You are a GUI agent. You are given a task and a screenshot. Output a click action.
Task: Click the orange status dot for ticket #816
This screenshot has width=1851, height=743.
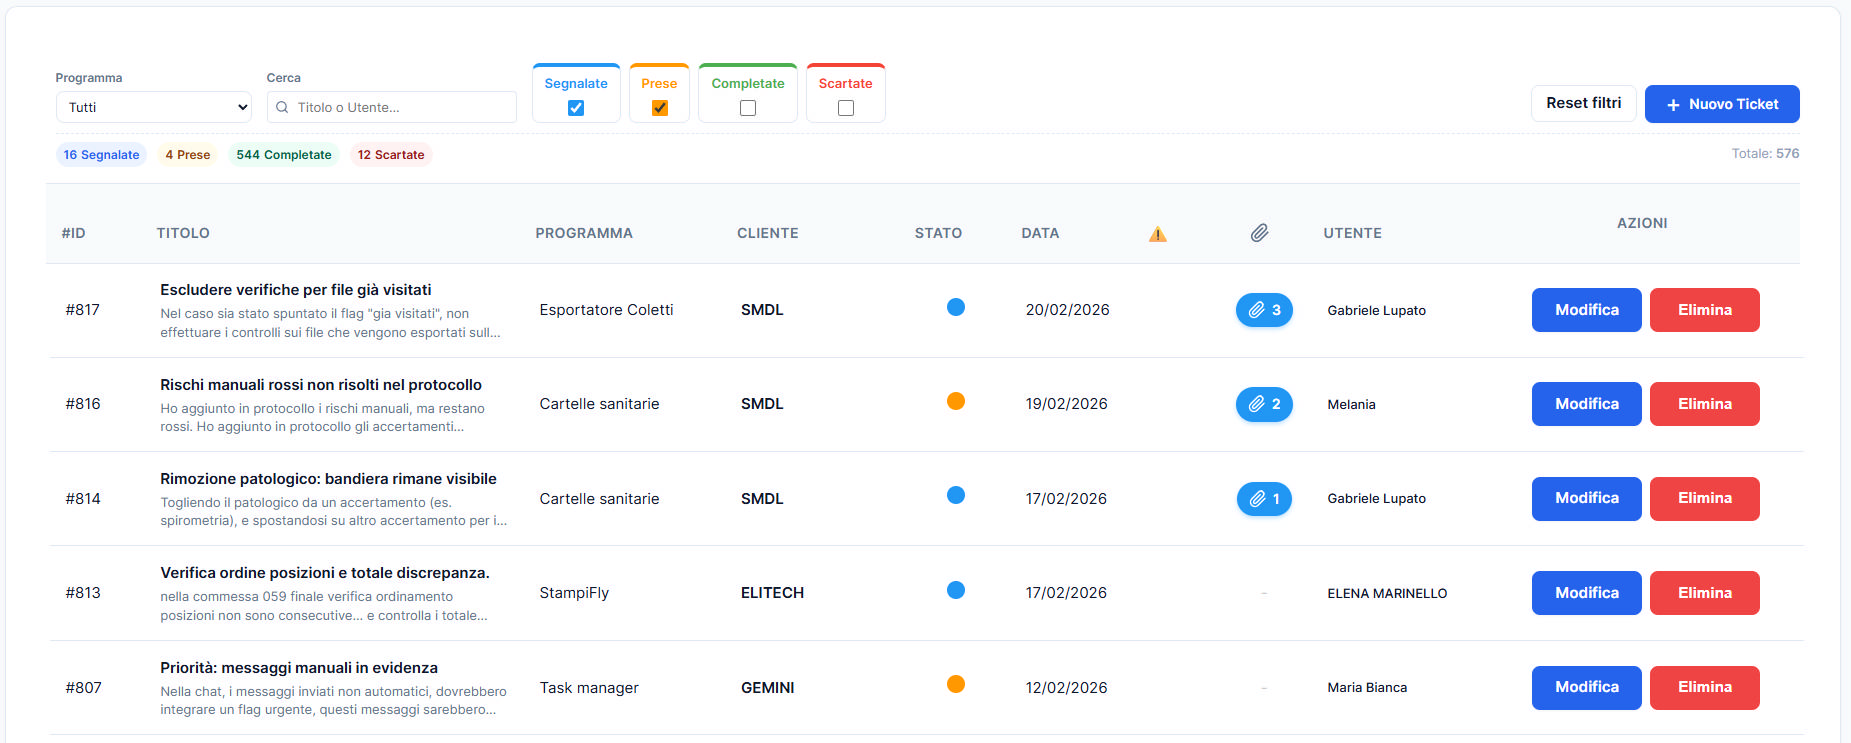[x=955, y=401]
